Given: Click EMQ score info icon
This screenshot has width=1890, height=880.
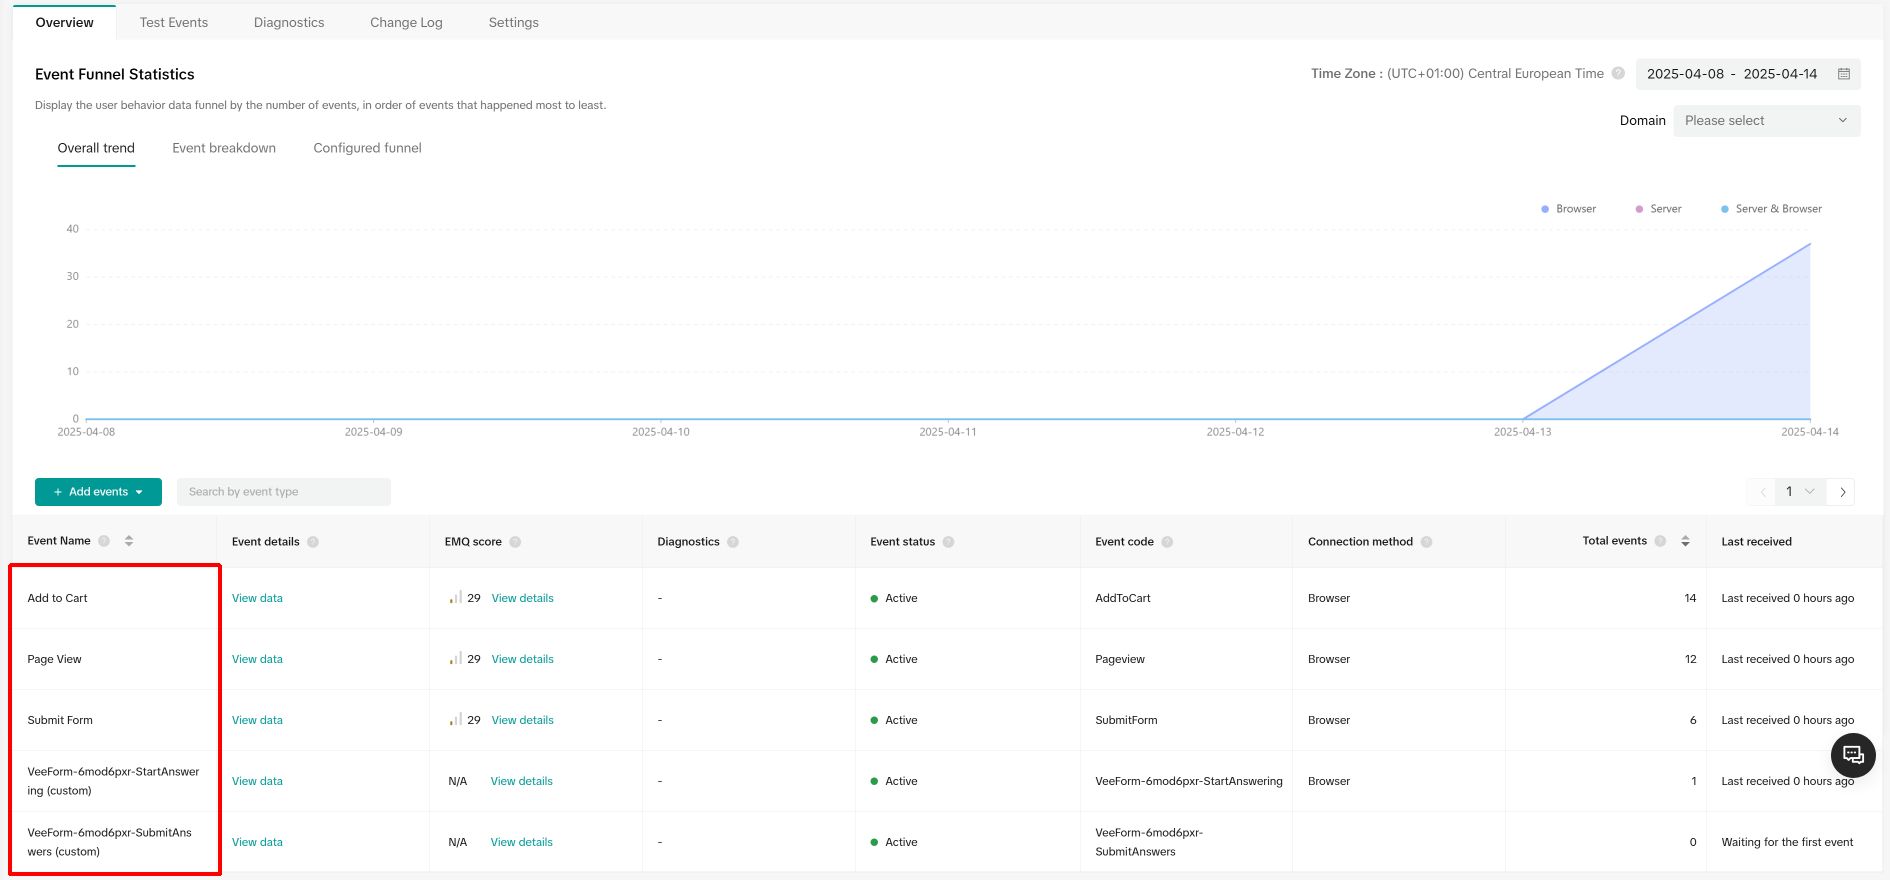Looking at the screenshot, I should click(515, 542).
